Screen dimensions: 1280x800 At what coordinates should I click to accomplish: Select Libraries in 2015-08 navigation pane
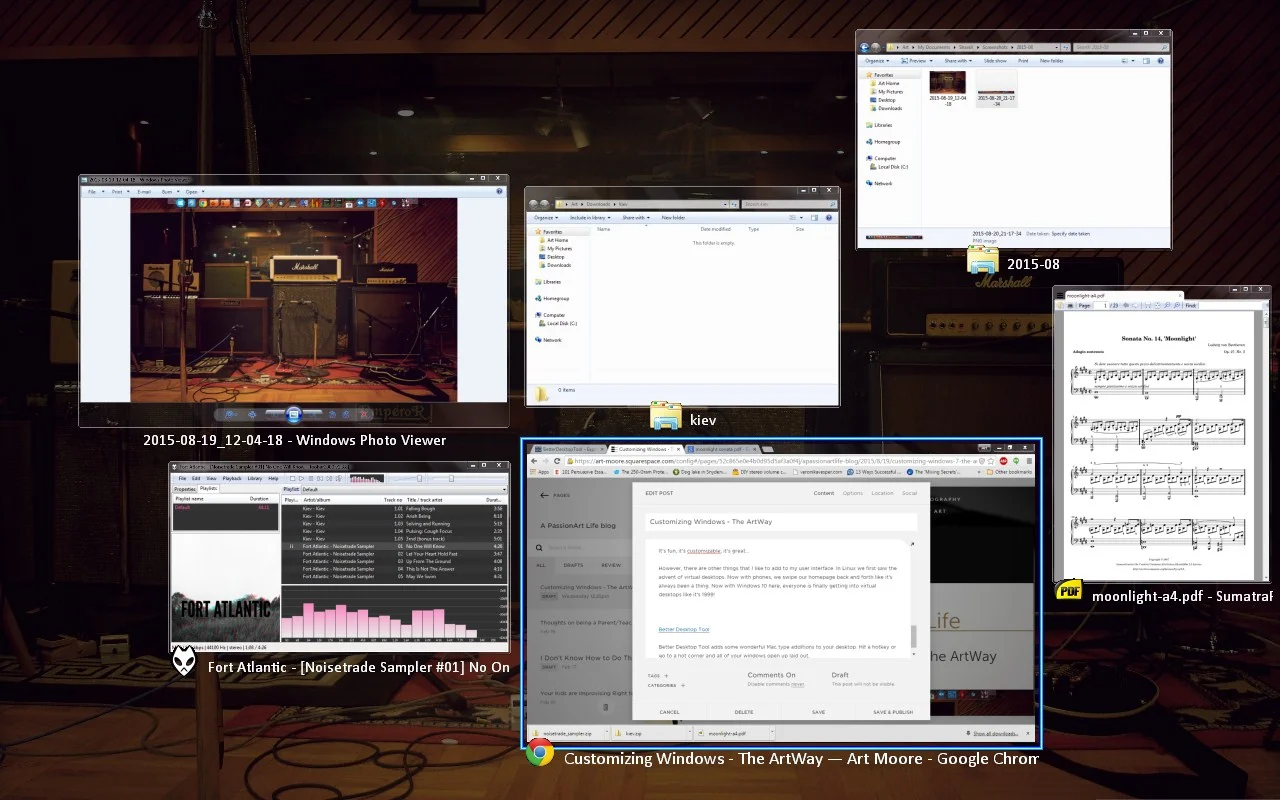click(x=881, y=125)
